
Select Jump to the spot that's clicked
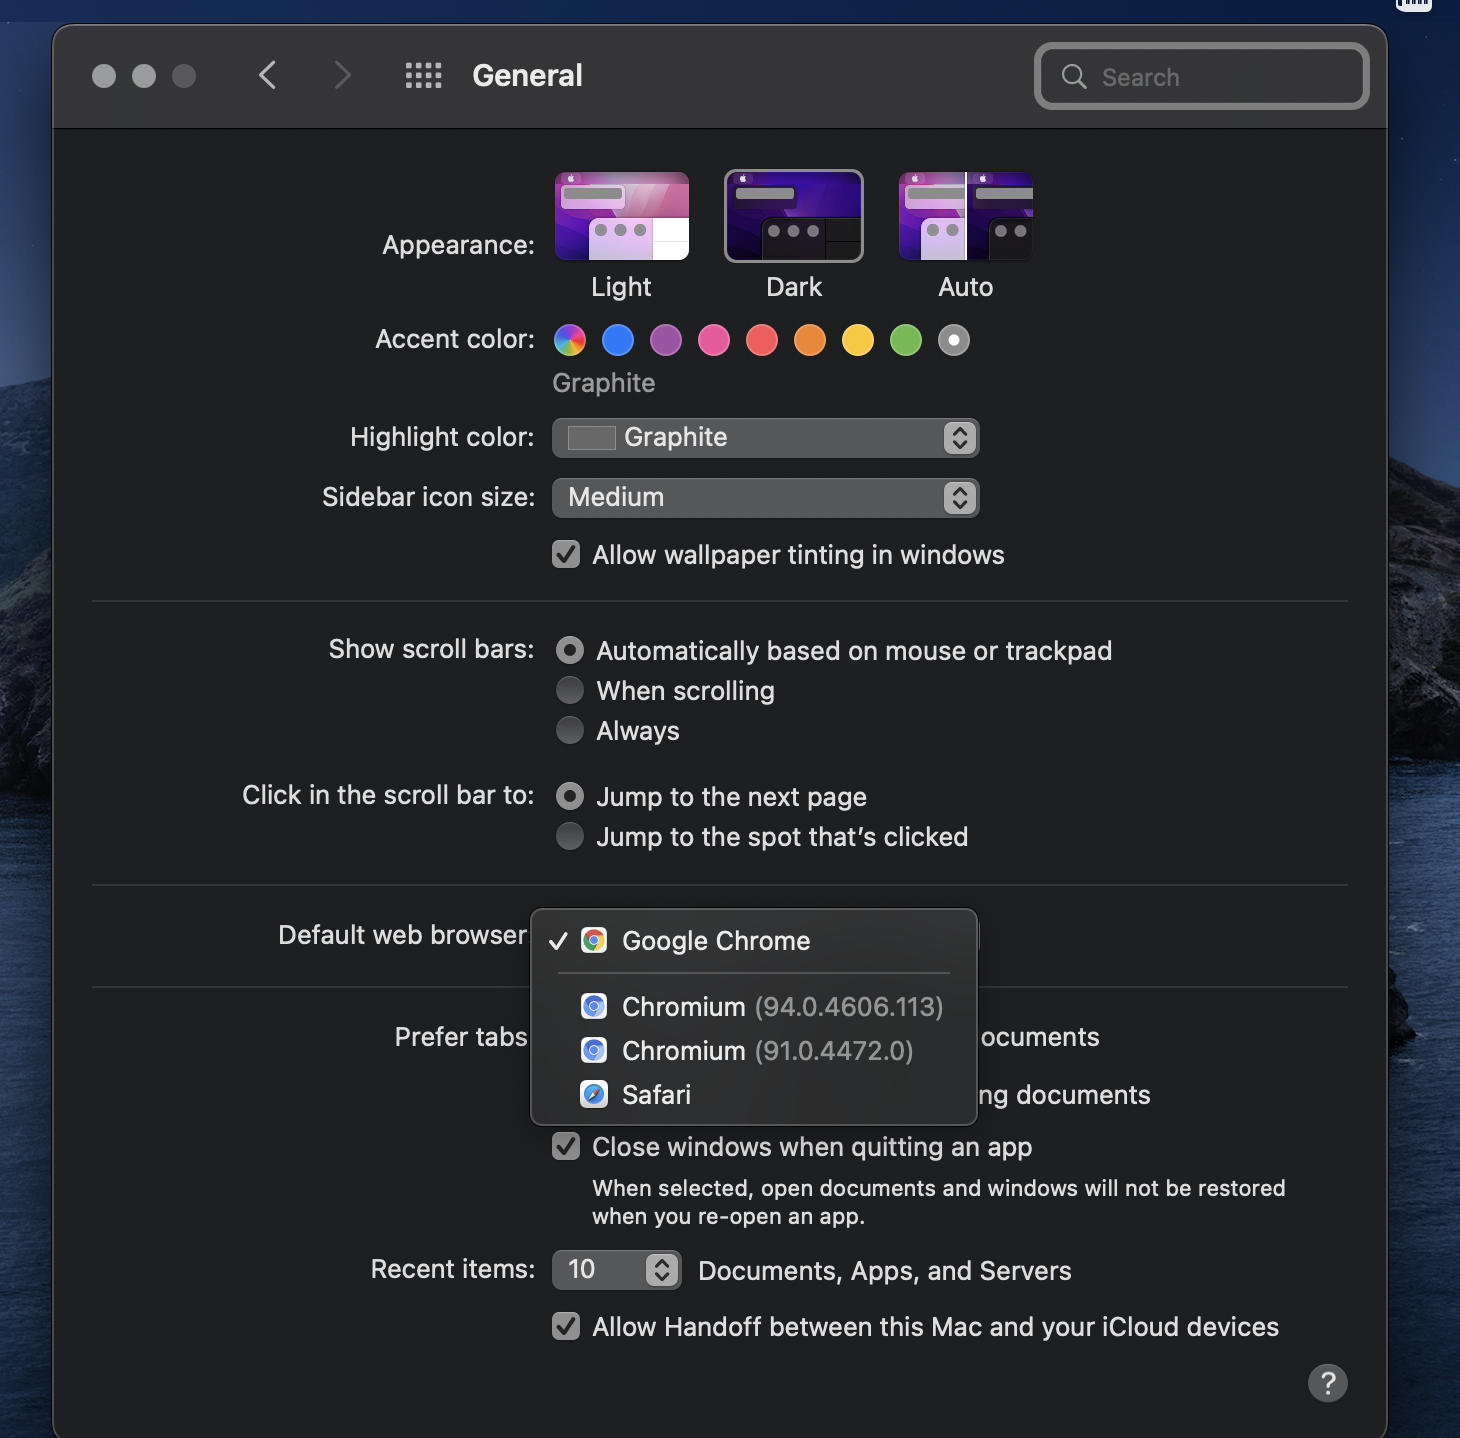[570, 837]
